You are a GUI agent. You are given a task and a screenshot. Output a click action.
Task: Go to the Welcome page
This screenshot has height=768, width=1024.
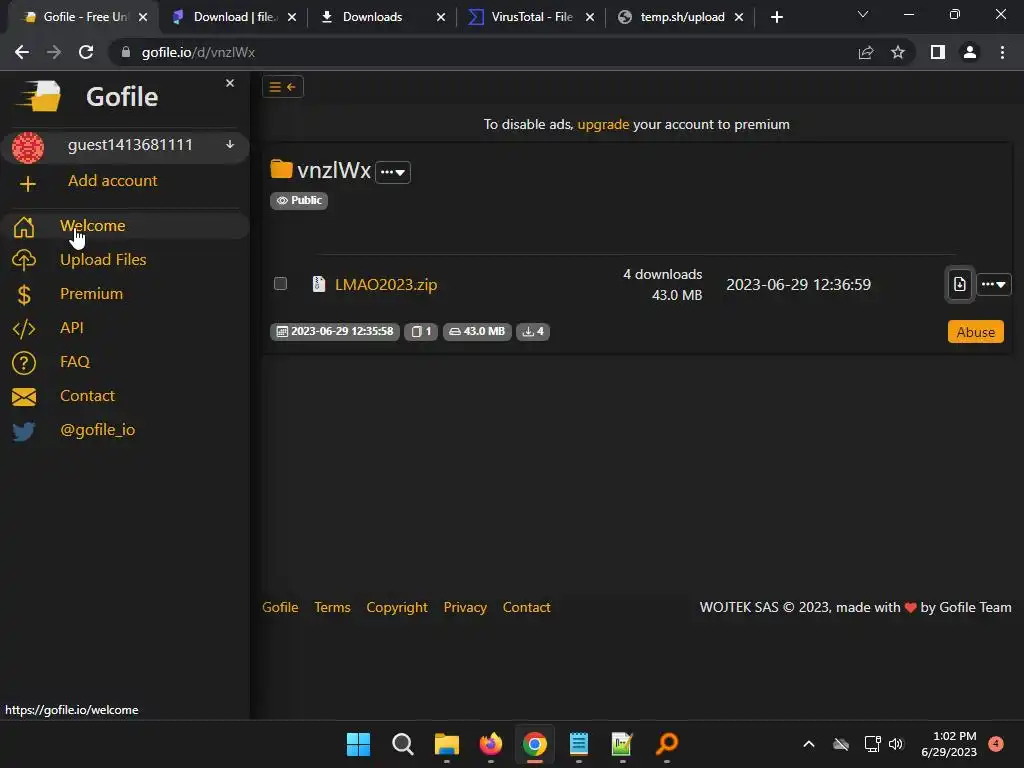click(93, 225)
